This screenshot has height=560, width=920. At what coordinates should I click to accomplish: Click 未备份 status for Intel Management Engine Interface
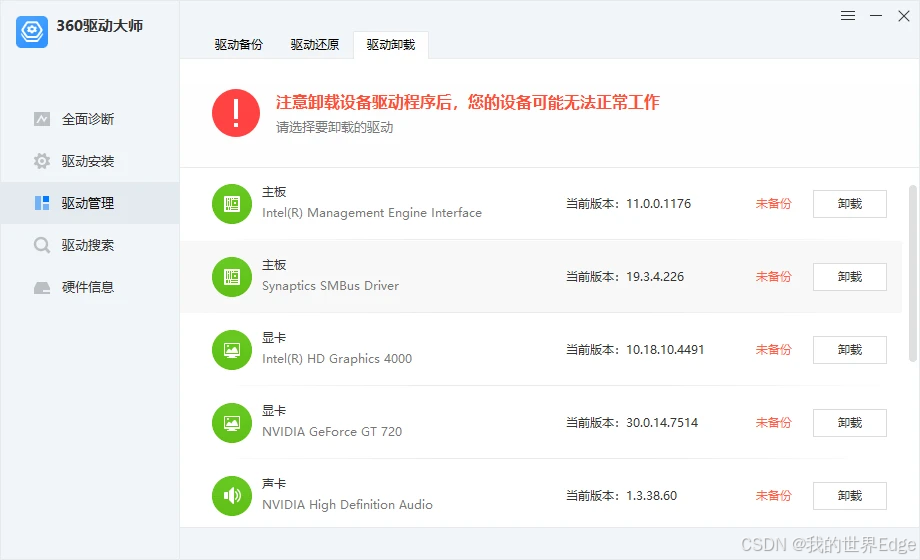coord(773,204)
